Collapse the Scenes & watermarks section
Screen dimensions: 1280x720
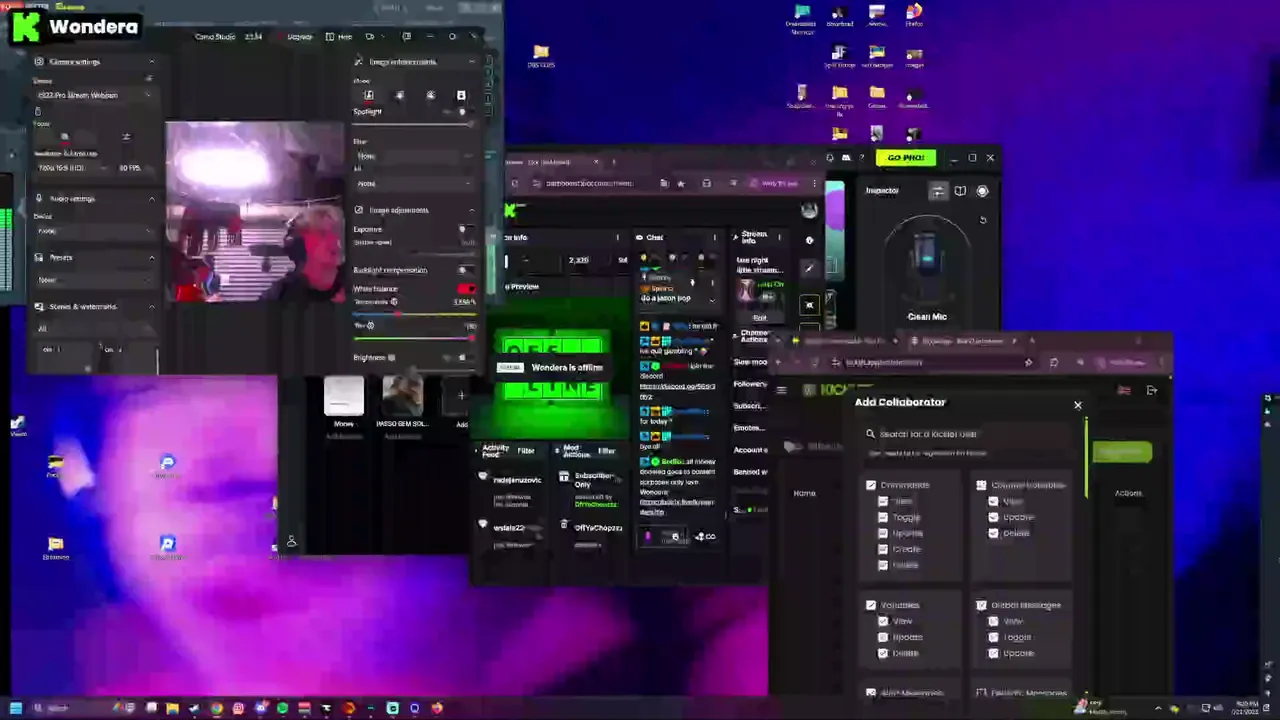151,307
